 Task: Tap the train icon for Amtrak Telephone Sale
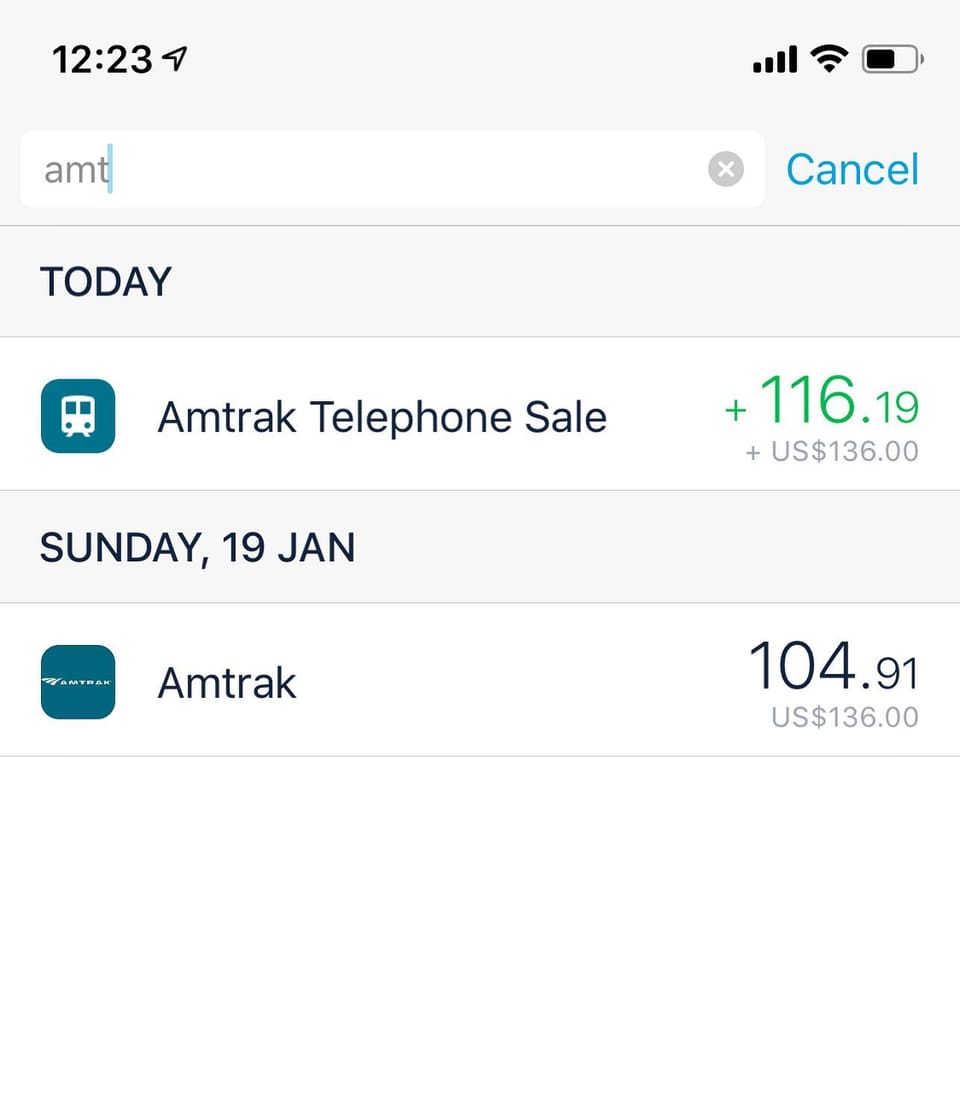(78, 415)
